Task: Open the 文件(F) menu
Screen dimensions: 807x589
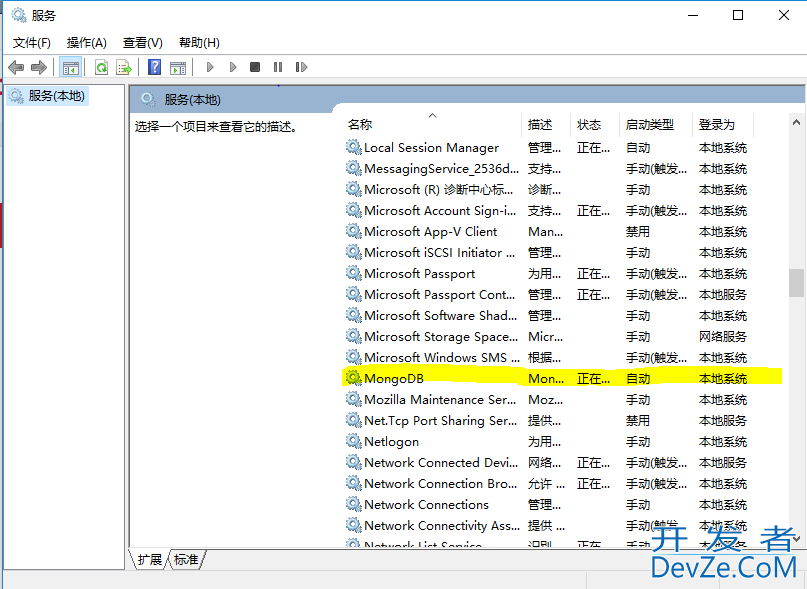Action: (32, 42)
